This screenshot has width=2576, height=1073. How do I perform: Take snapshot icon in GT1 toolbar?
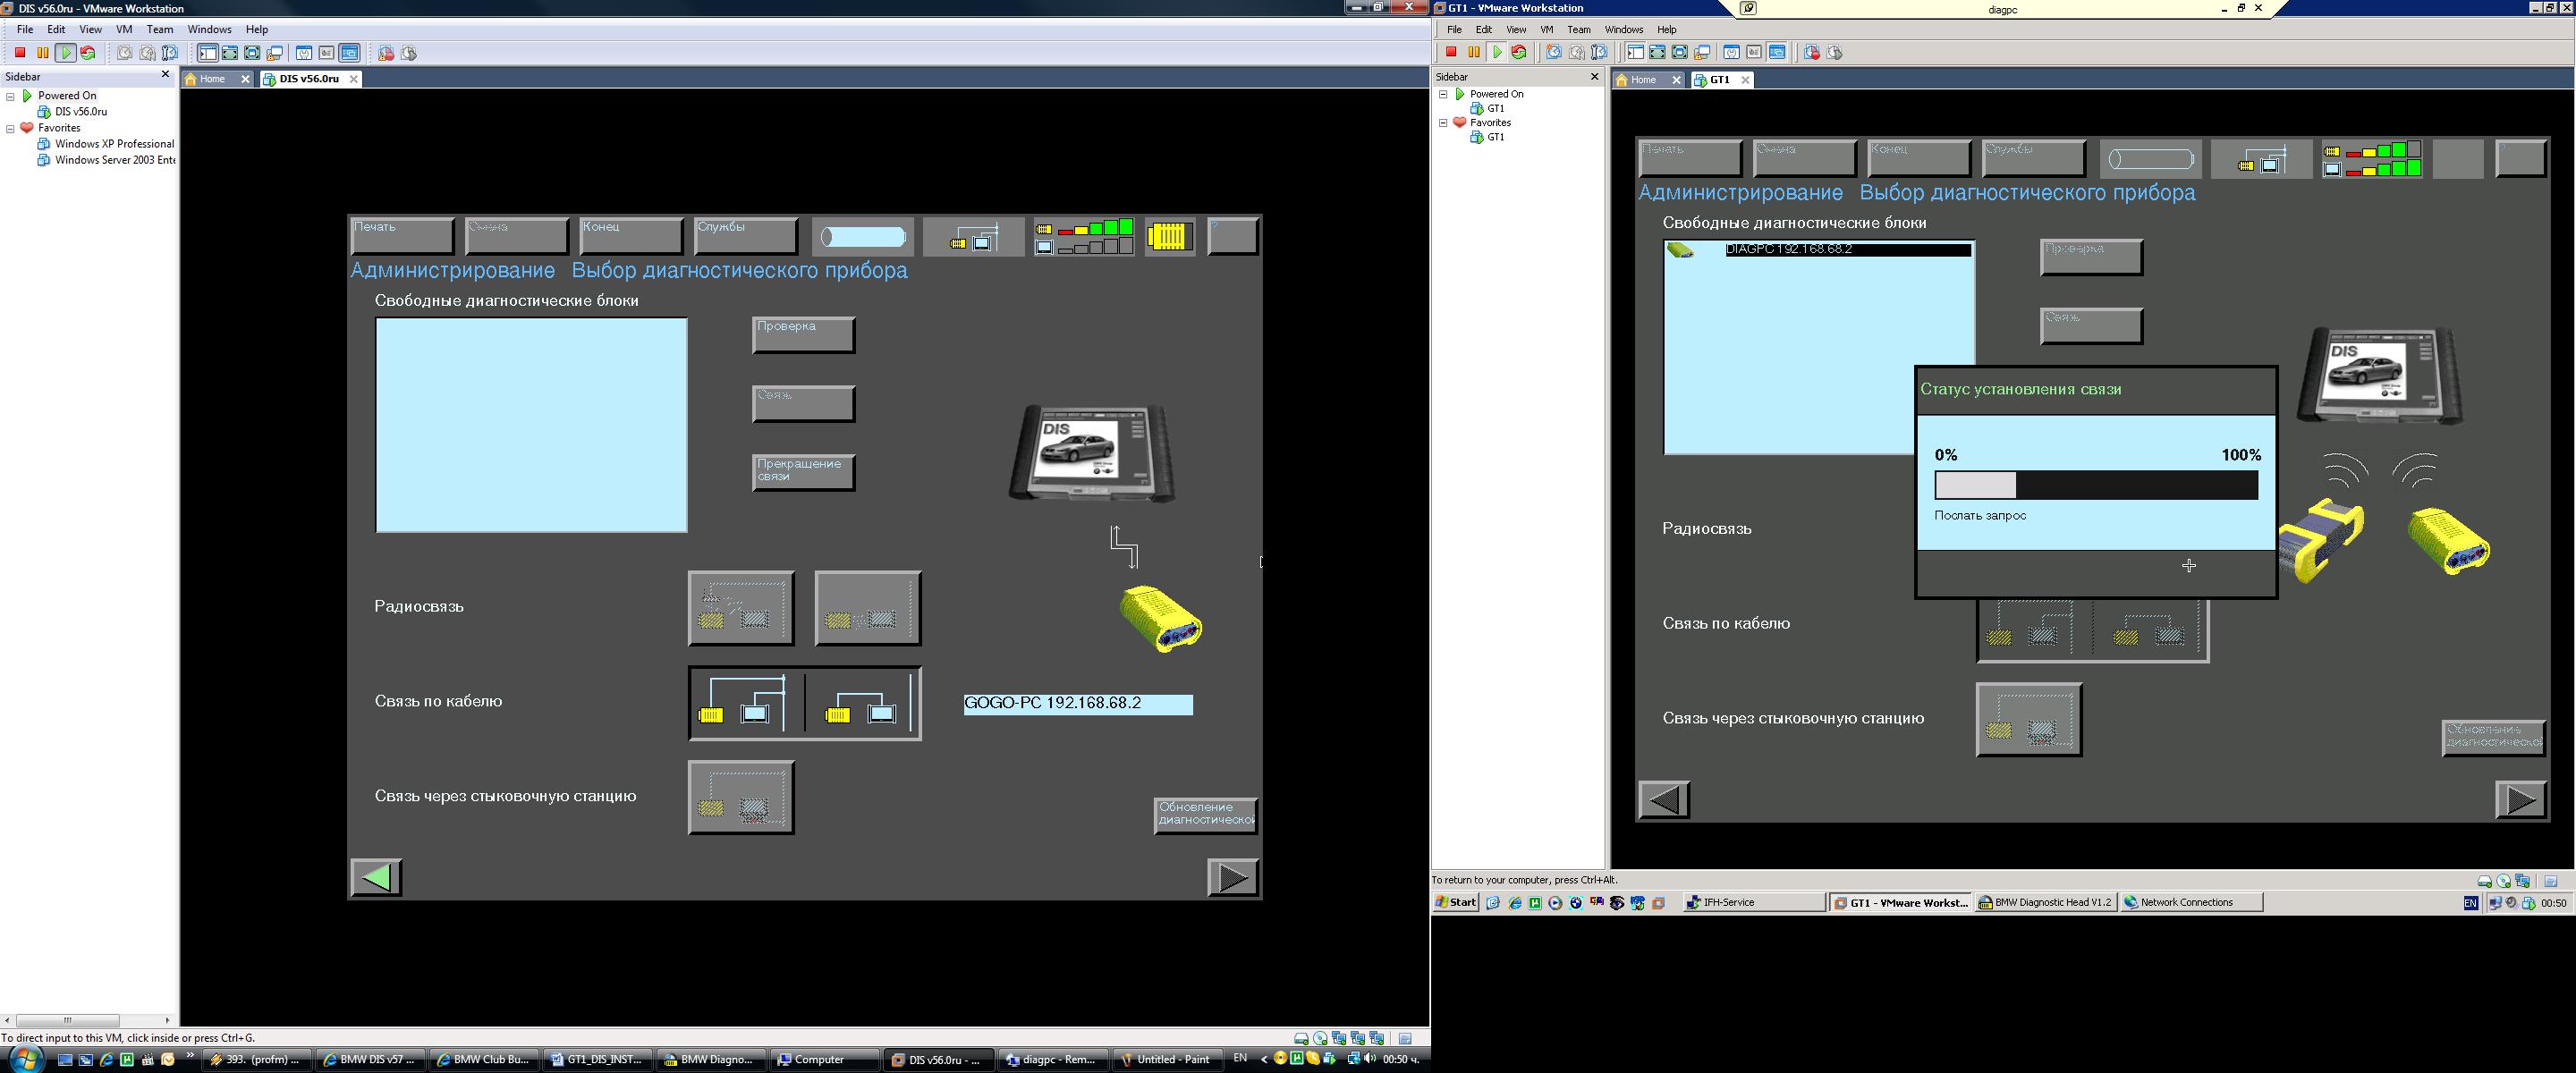coord(1554,53)
